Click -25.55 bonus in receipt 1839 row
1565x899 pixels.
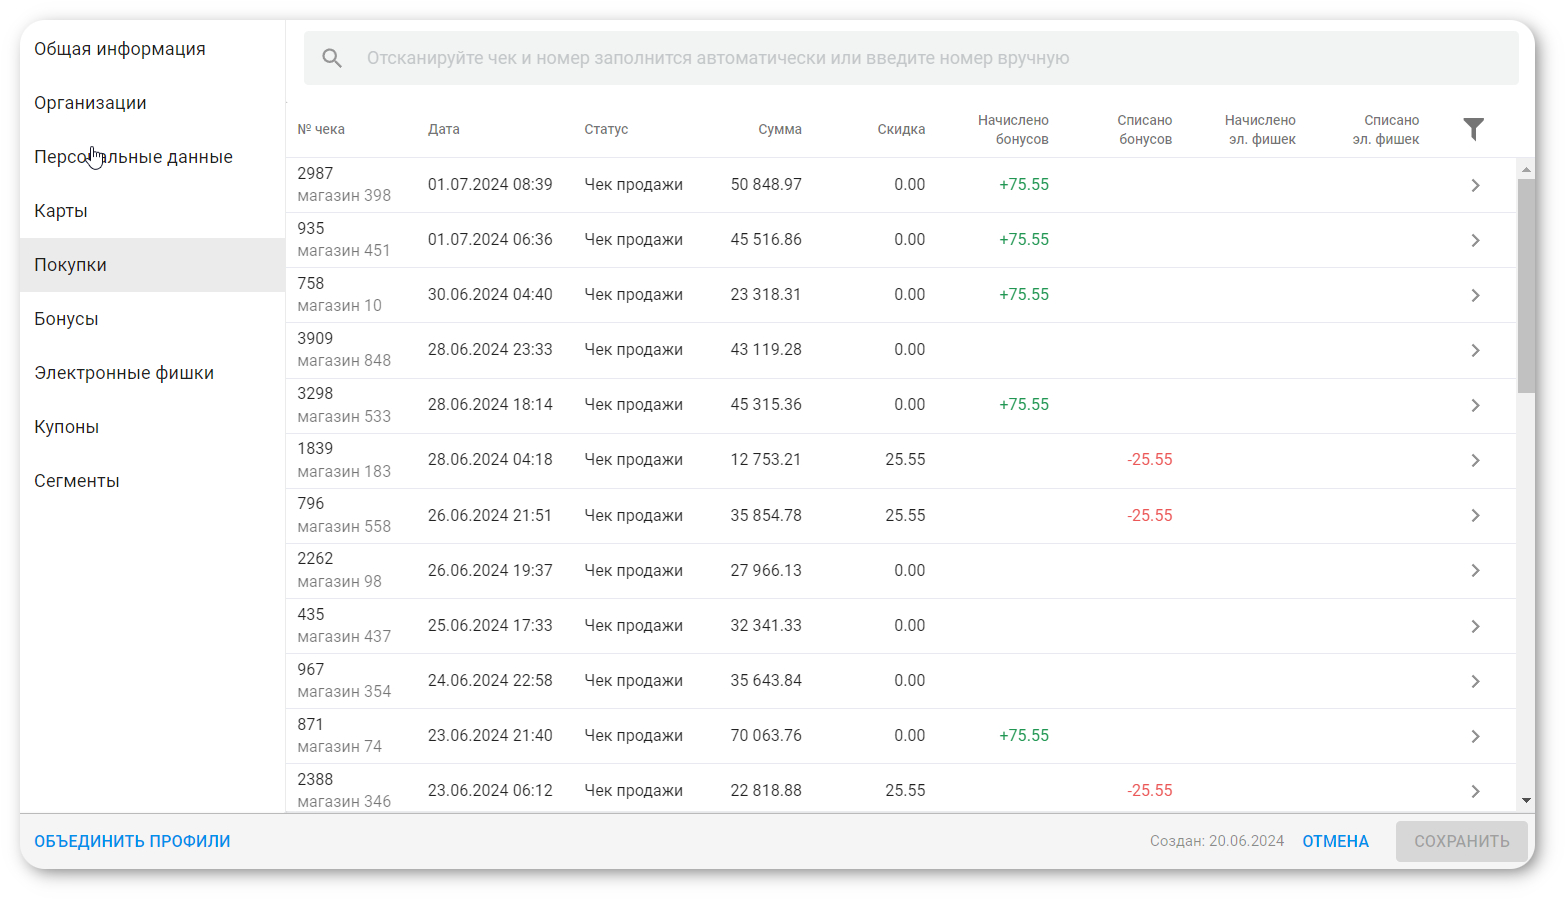1150,459
